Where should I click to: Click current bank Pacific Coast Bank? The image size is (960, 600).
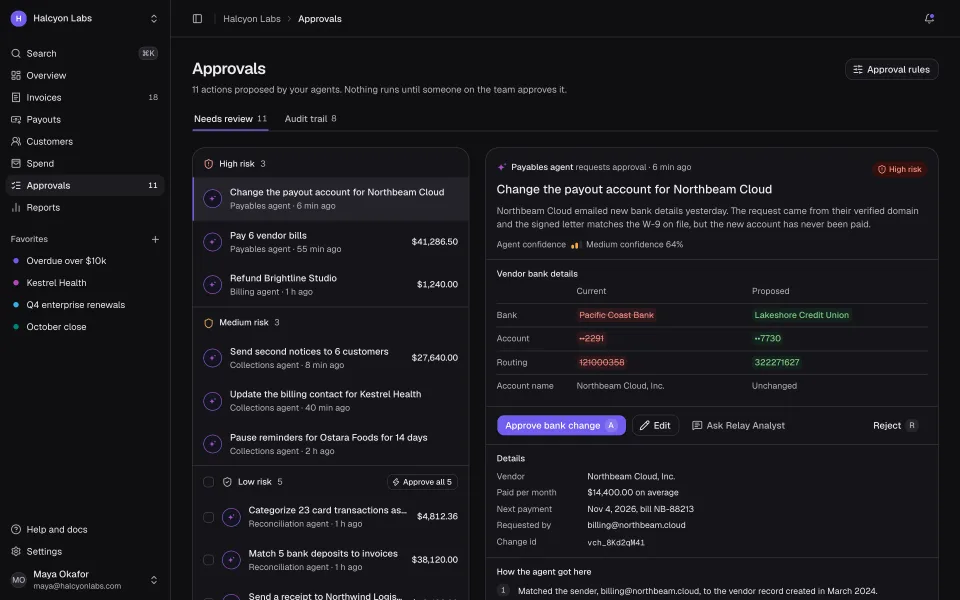coord(617,315)
